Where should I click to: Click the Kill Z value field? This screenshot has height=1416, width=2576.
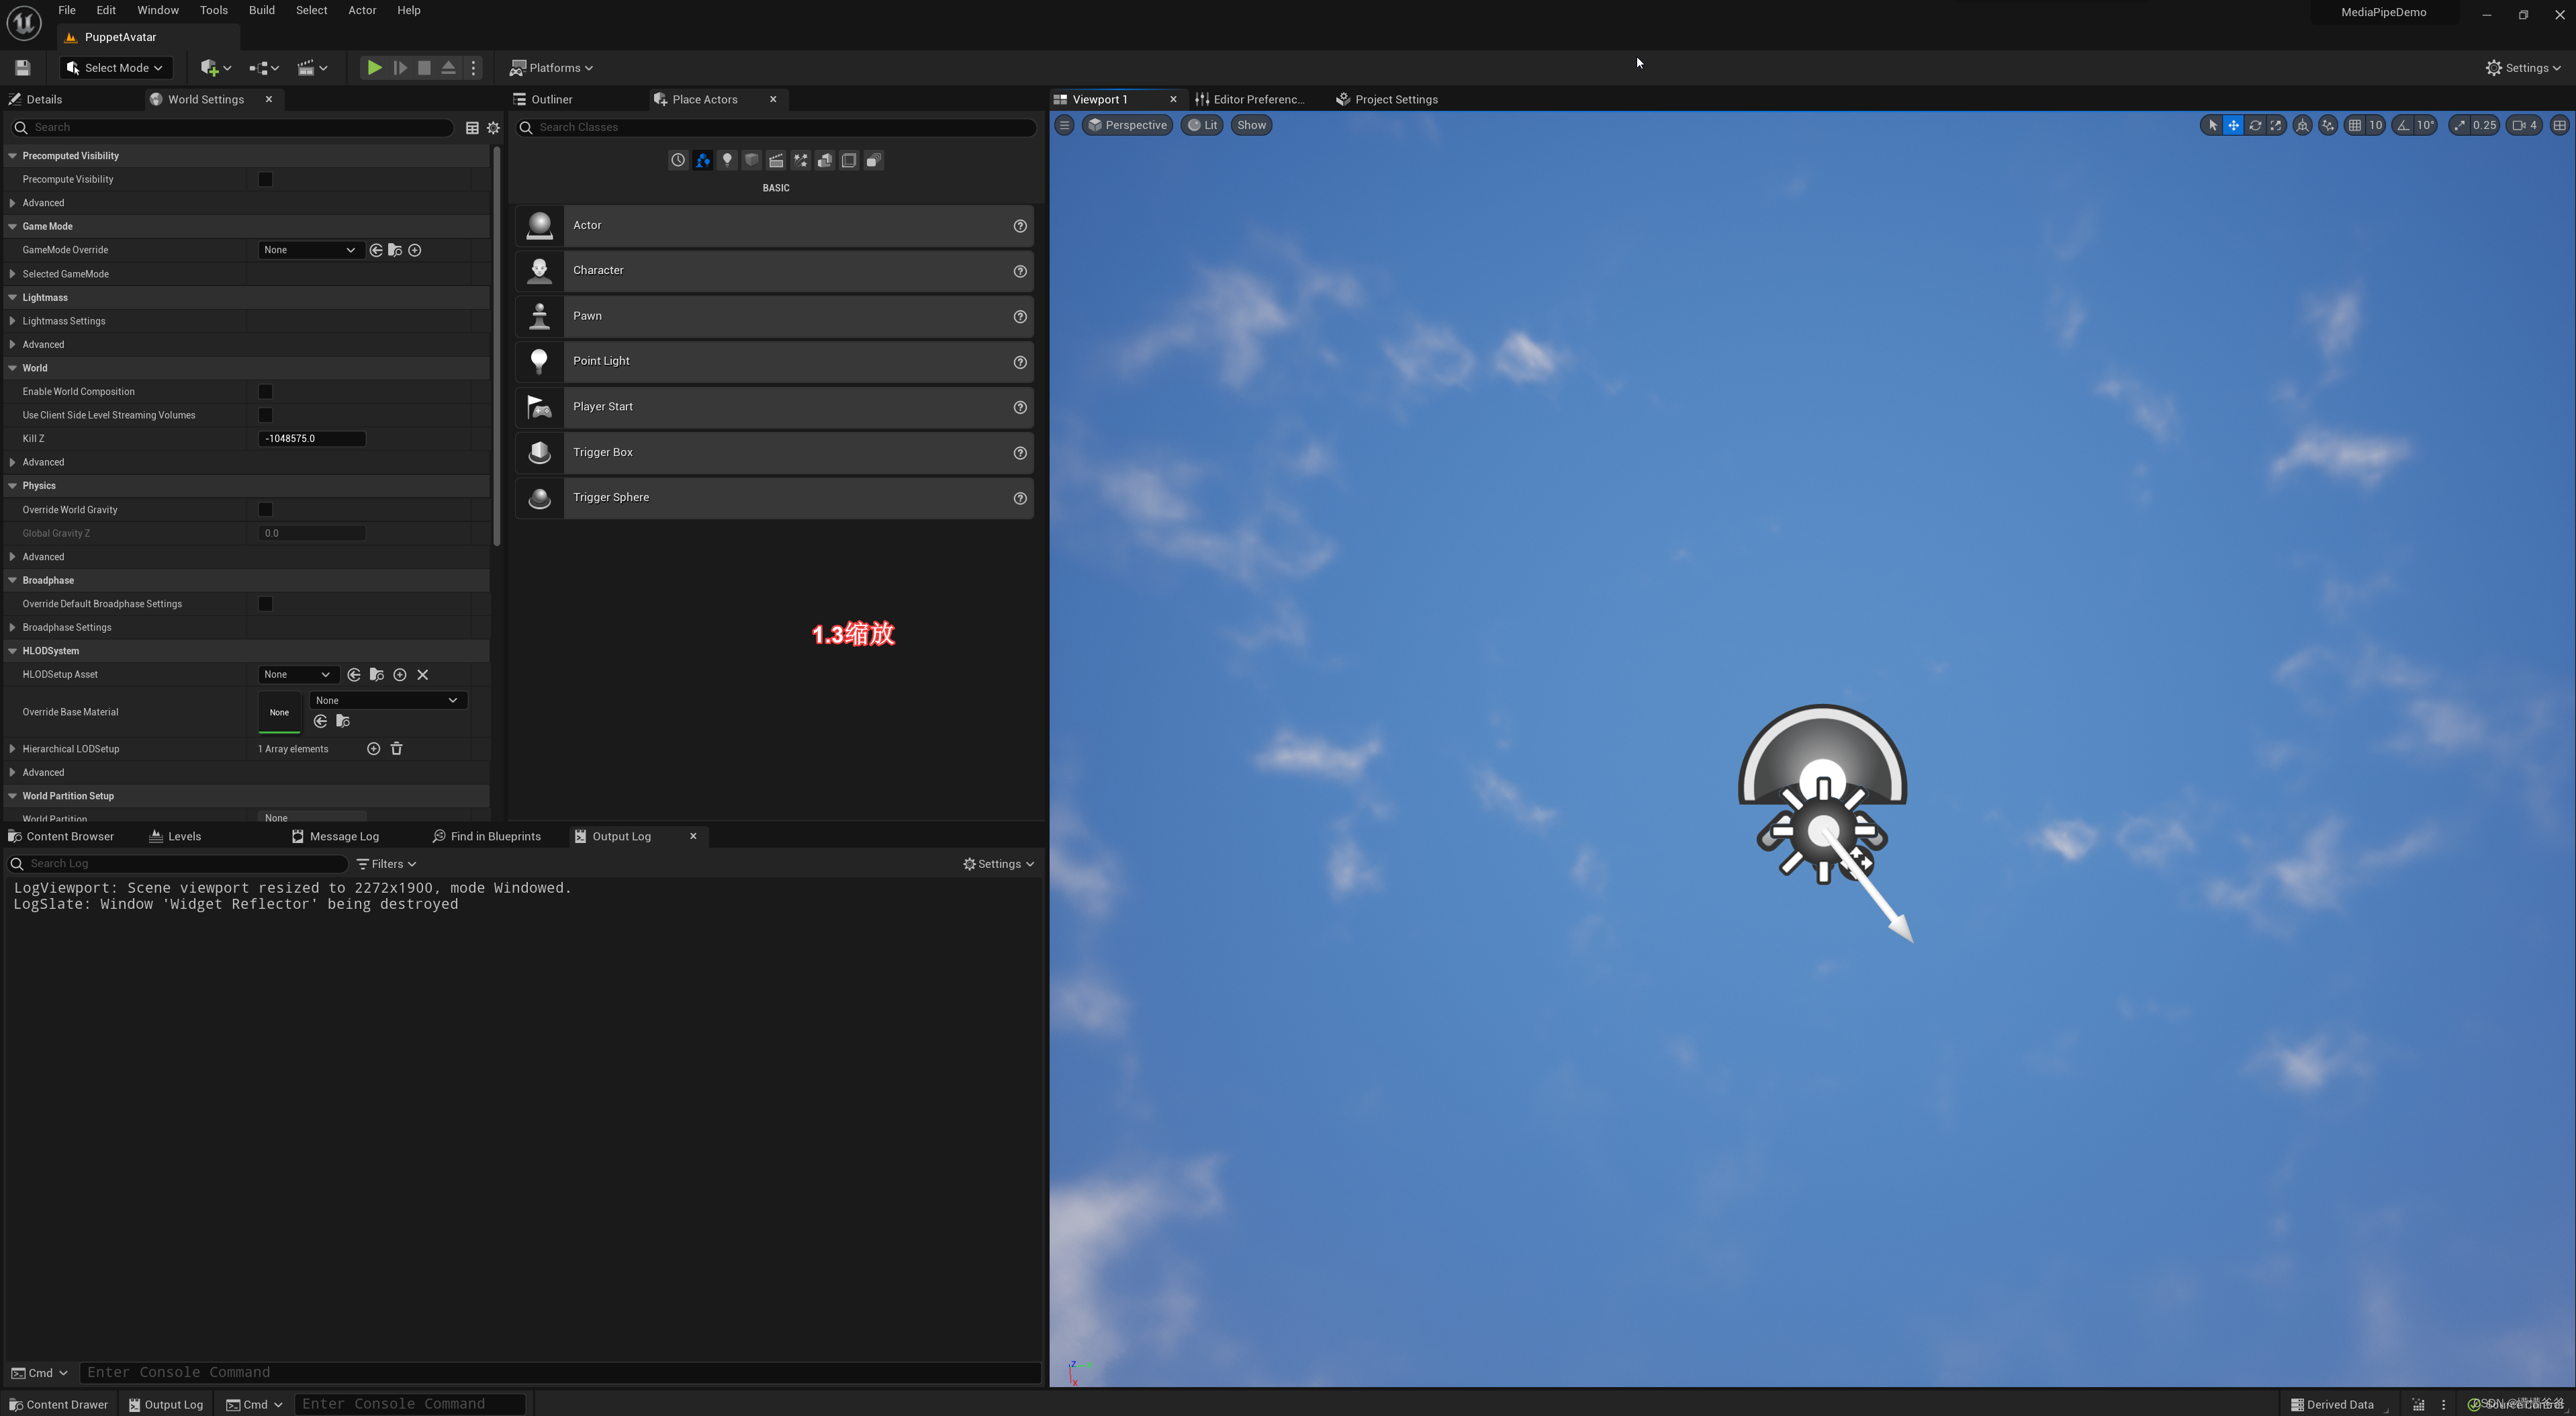click(311, 438)
